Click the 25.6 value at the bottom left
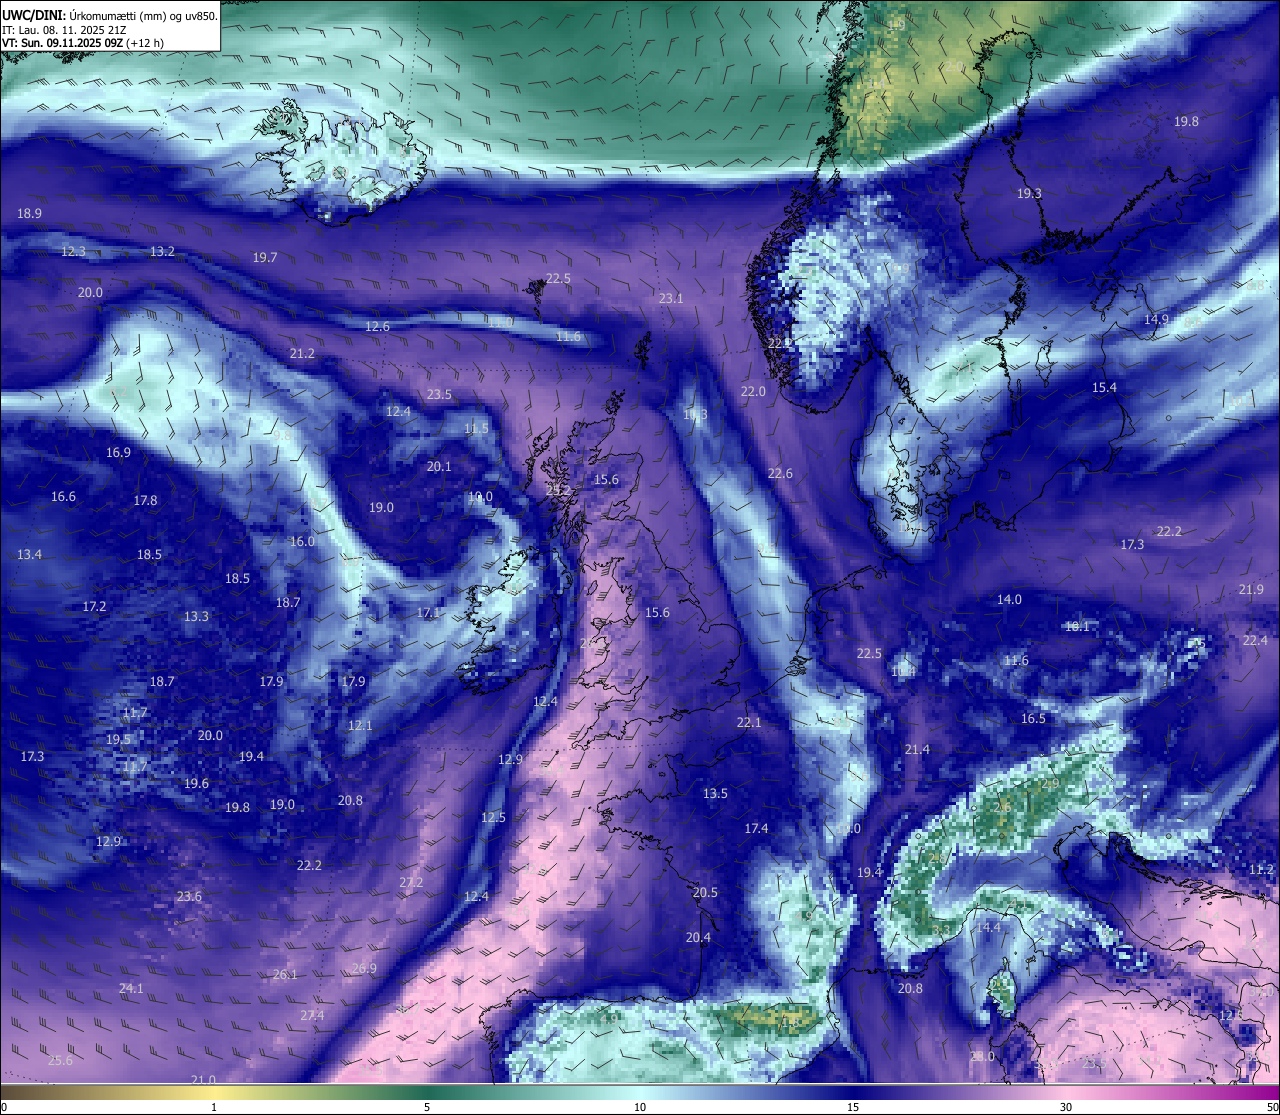 point(60,1060)
